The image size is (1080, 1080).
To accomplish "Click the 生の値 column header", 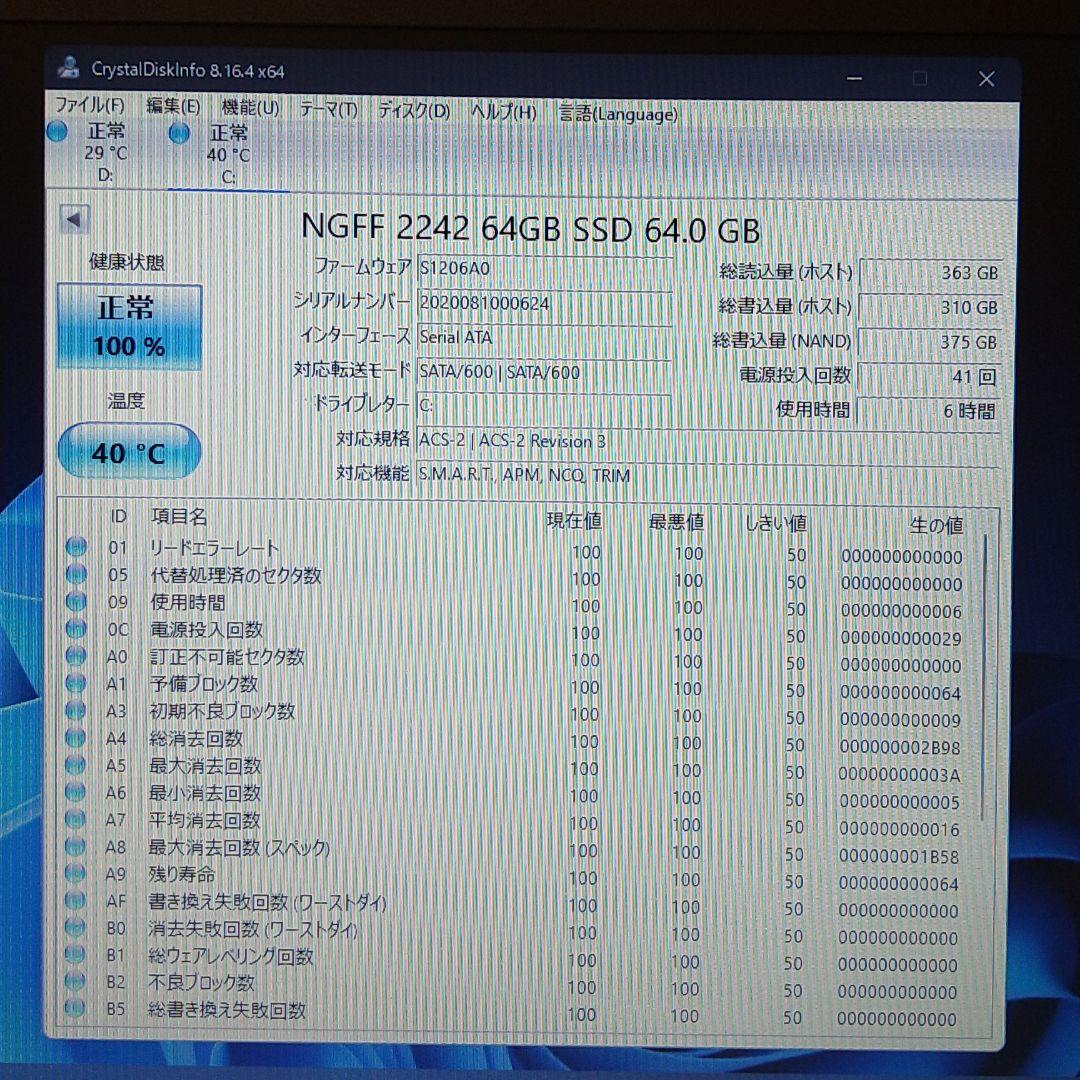I will 936,526.
